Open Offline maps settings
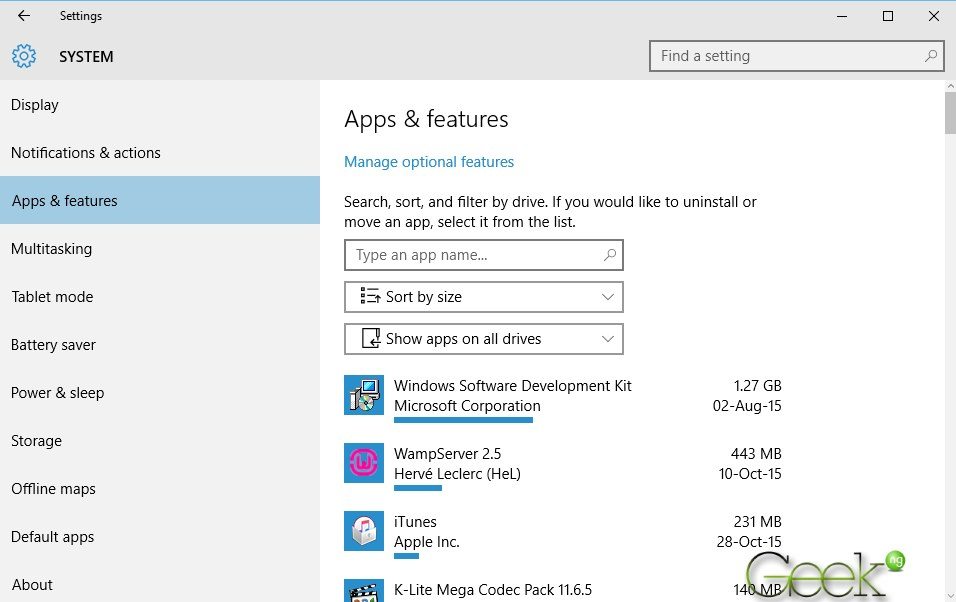Screen dimensions: 956x602 160,489
